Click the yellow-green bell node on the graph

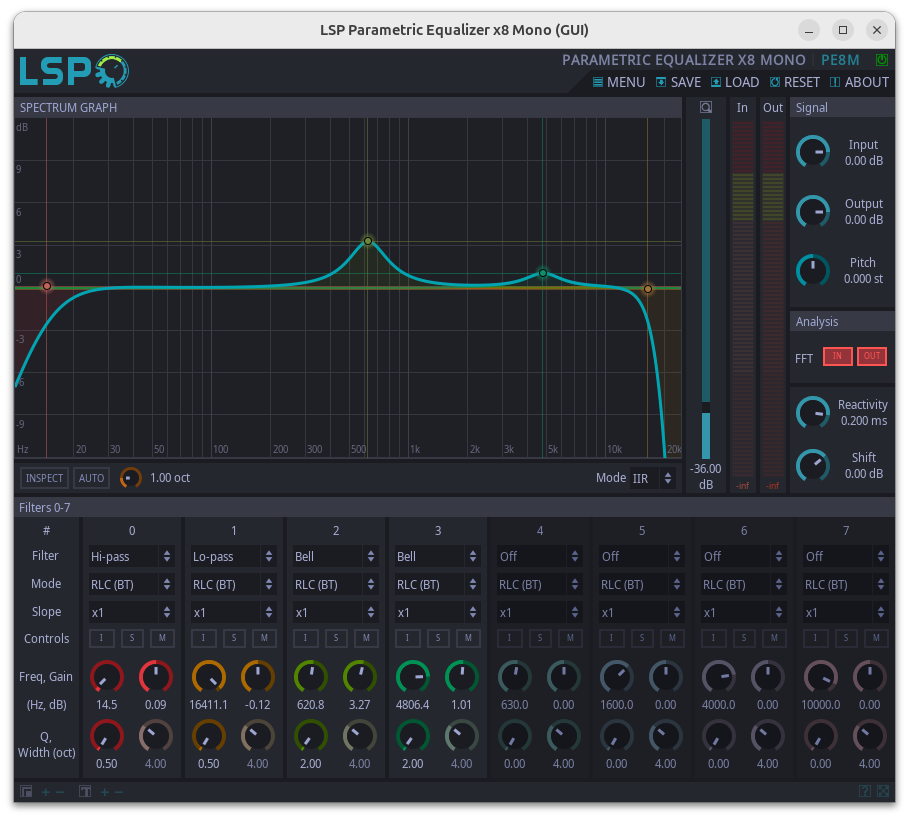click(x=368, y=241)
